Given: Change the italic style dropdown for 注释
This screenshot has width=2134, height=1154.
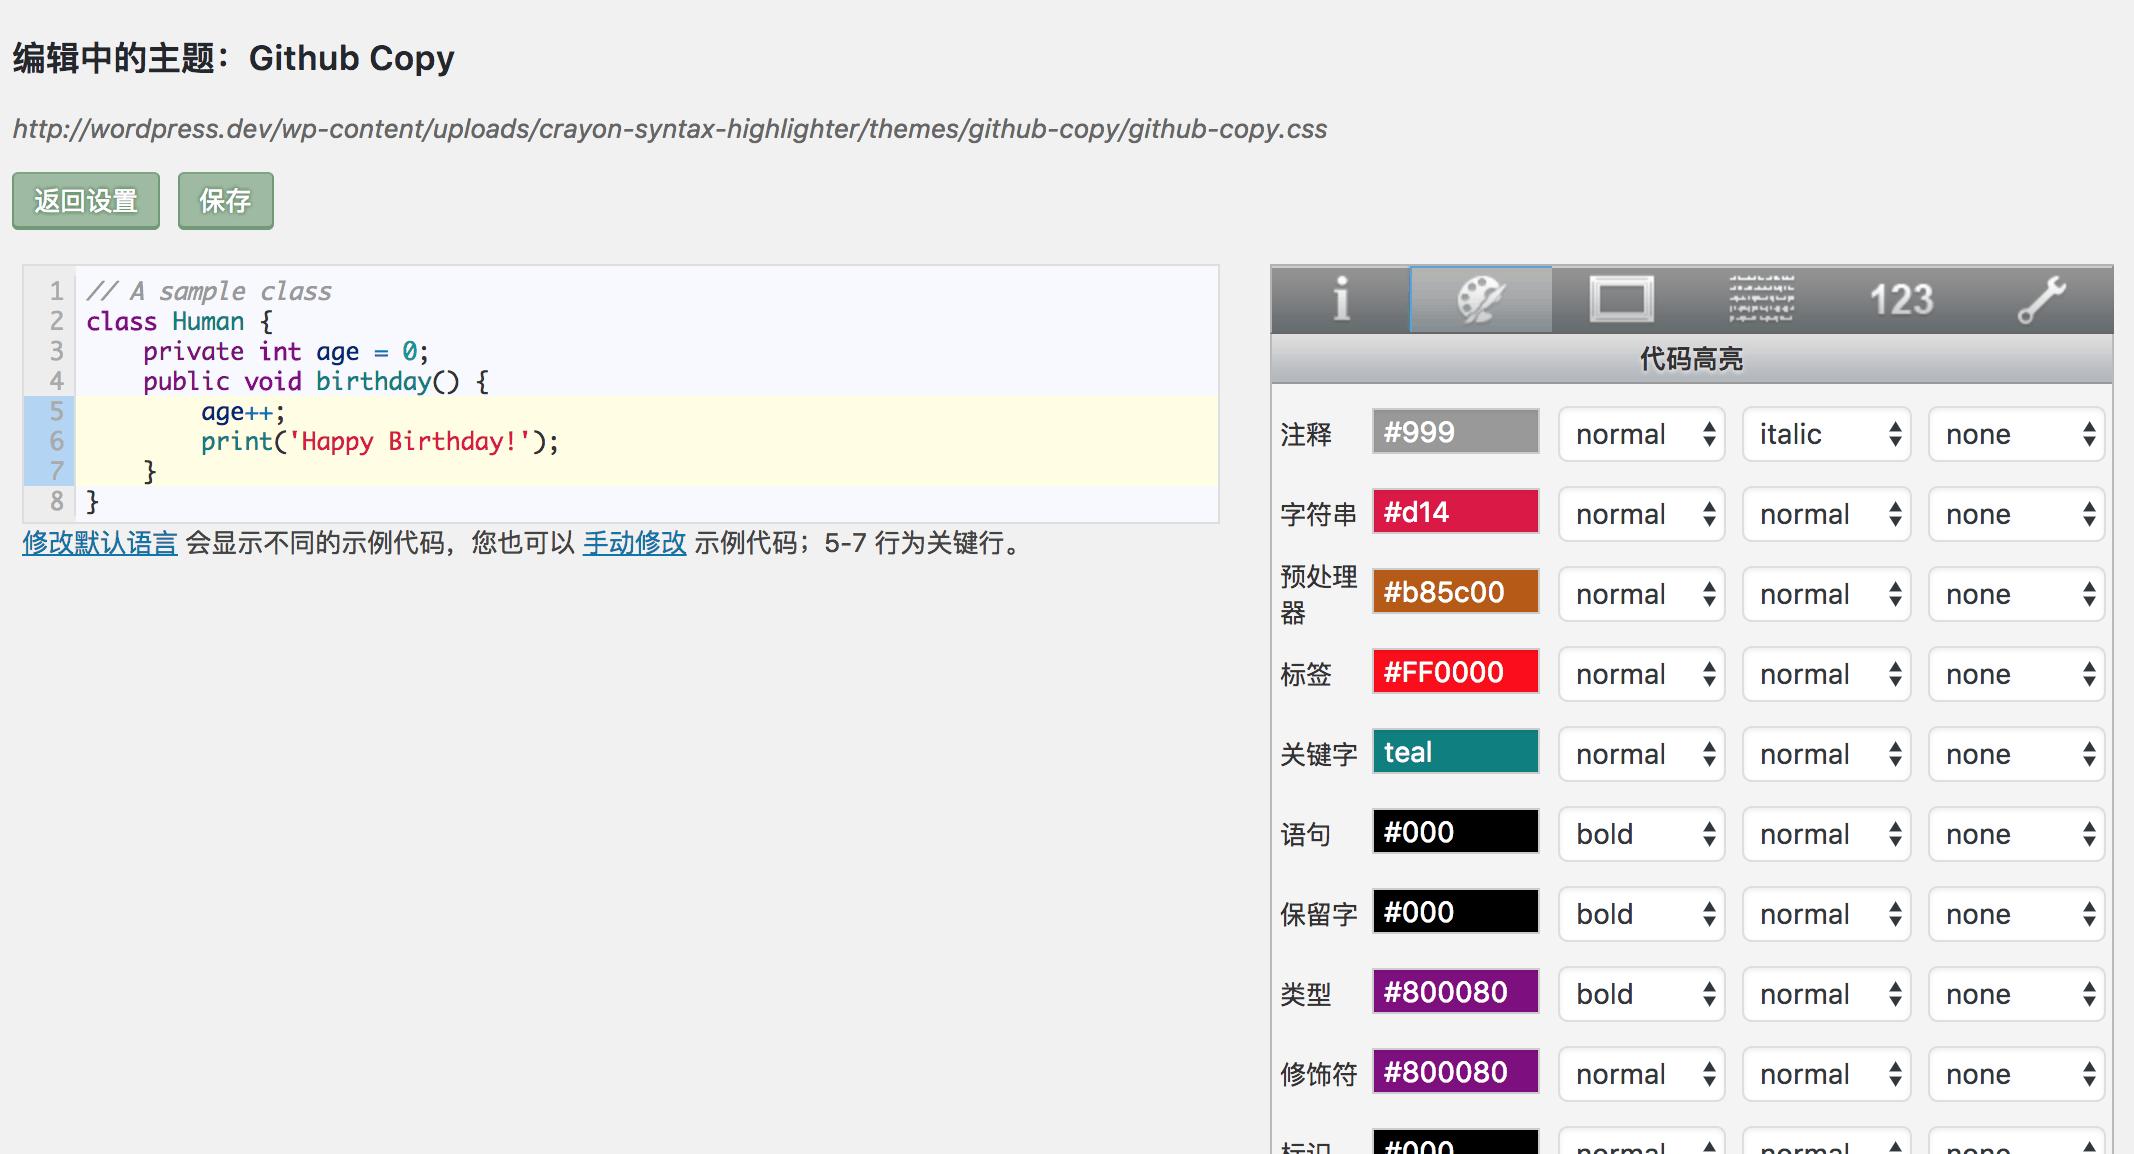Looking at the screenshot, I should [x=1826, y=434].
